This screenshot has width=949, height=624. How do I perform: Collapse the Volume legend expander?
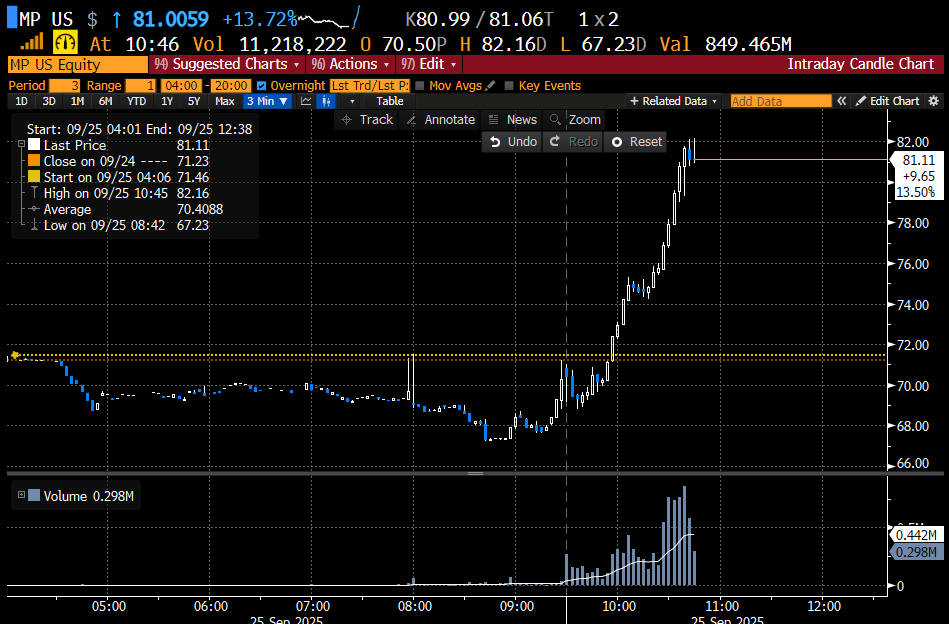[x=21, y=495]
